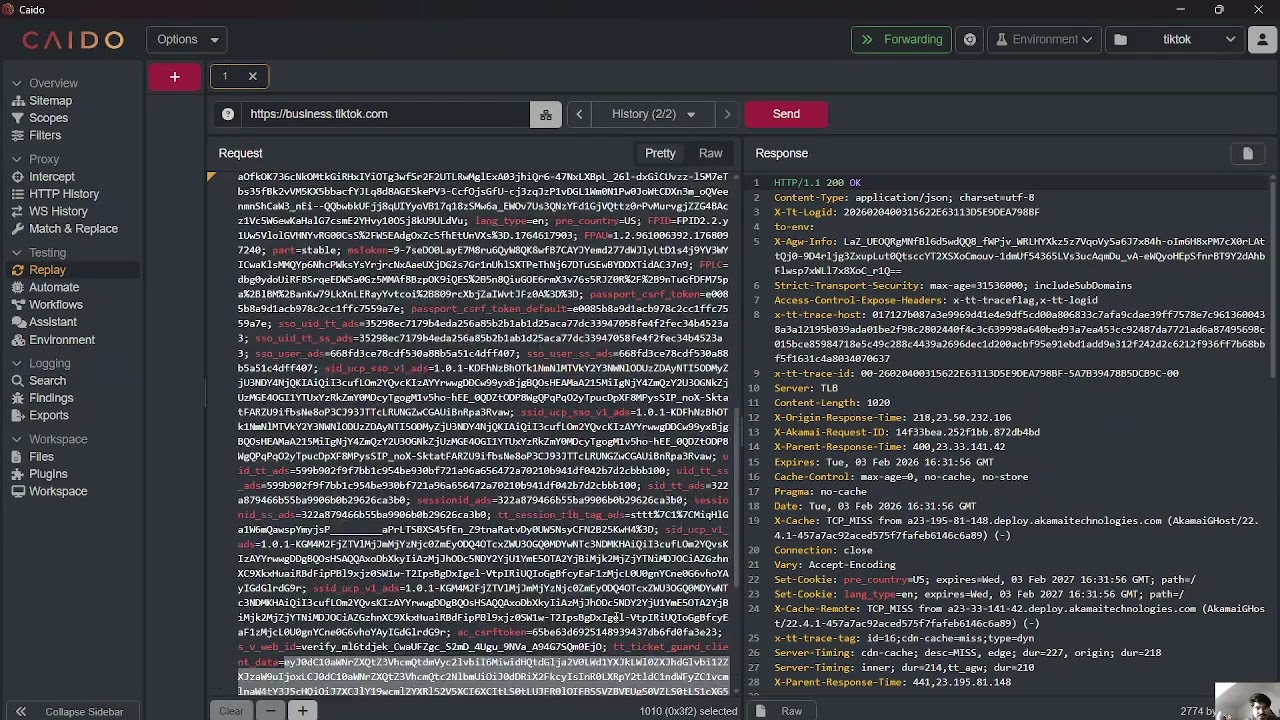Open the Search page

[x=47, y=381]
